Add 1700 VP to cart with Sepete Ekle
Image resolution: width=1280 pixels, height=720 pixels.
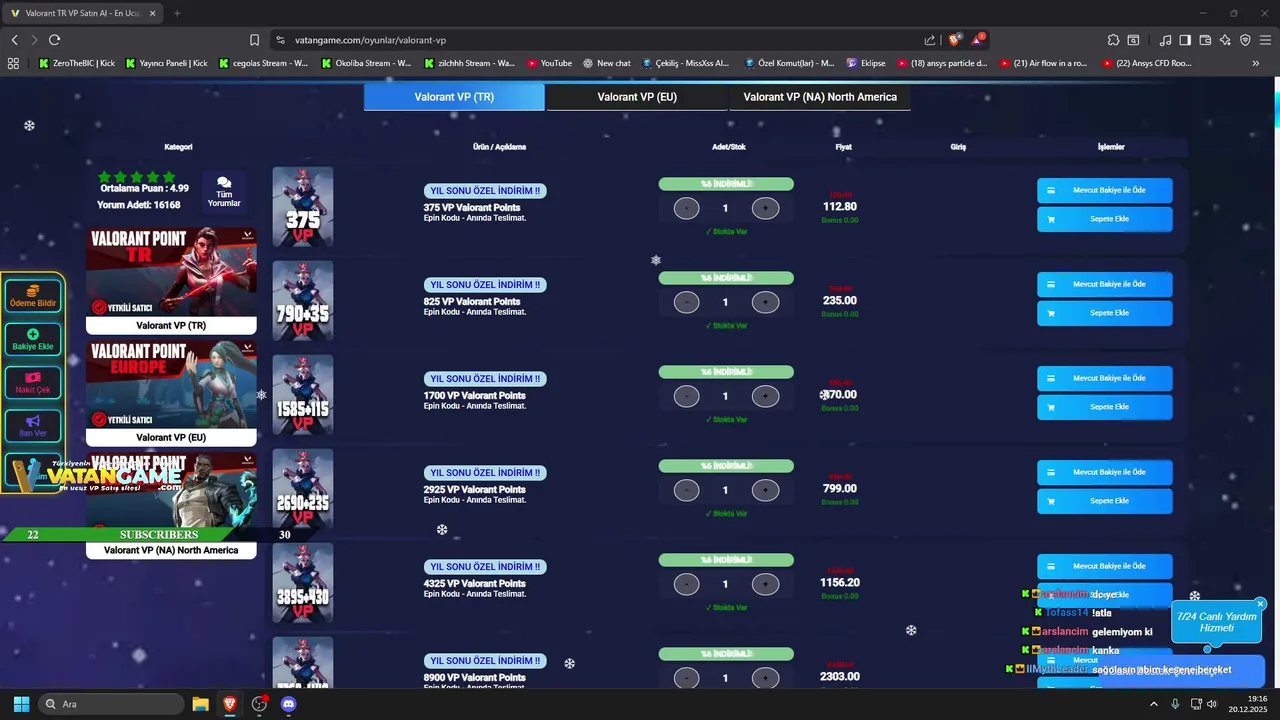click(1105, 407)
